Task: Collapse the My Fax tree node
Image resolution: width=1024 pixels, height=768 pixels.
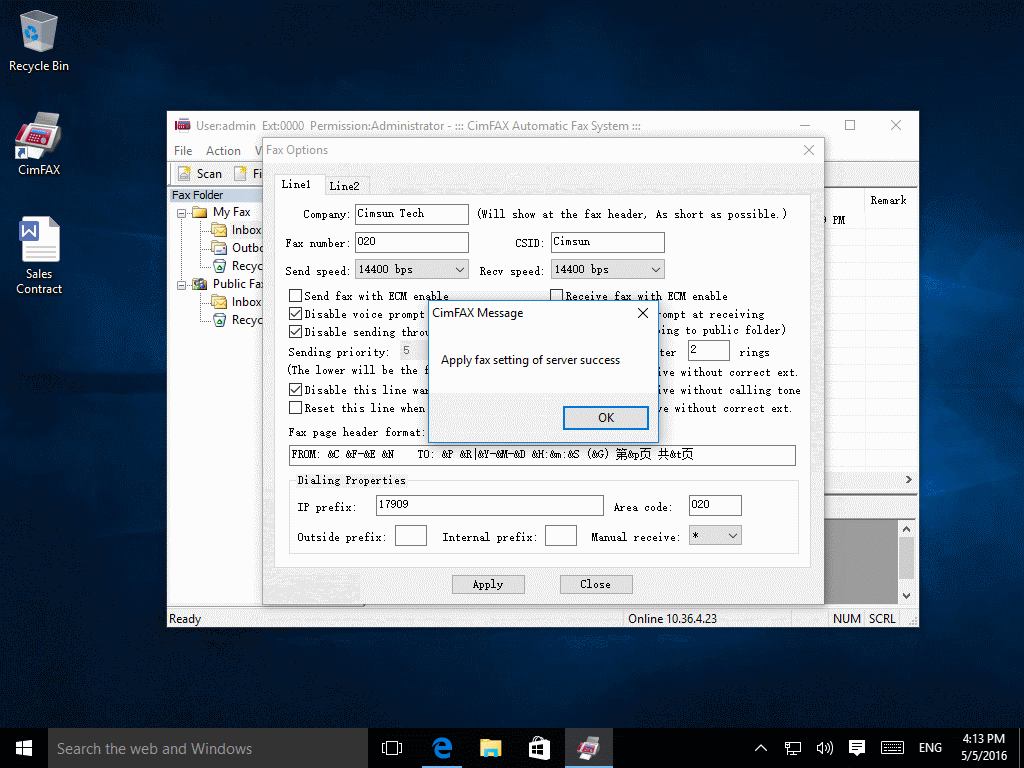Action: coord(182,213)
